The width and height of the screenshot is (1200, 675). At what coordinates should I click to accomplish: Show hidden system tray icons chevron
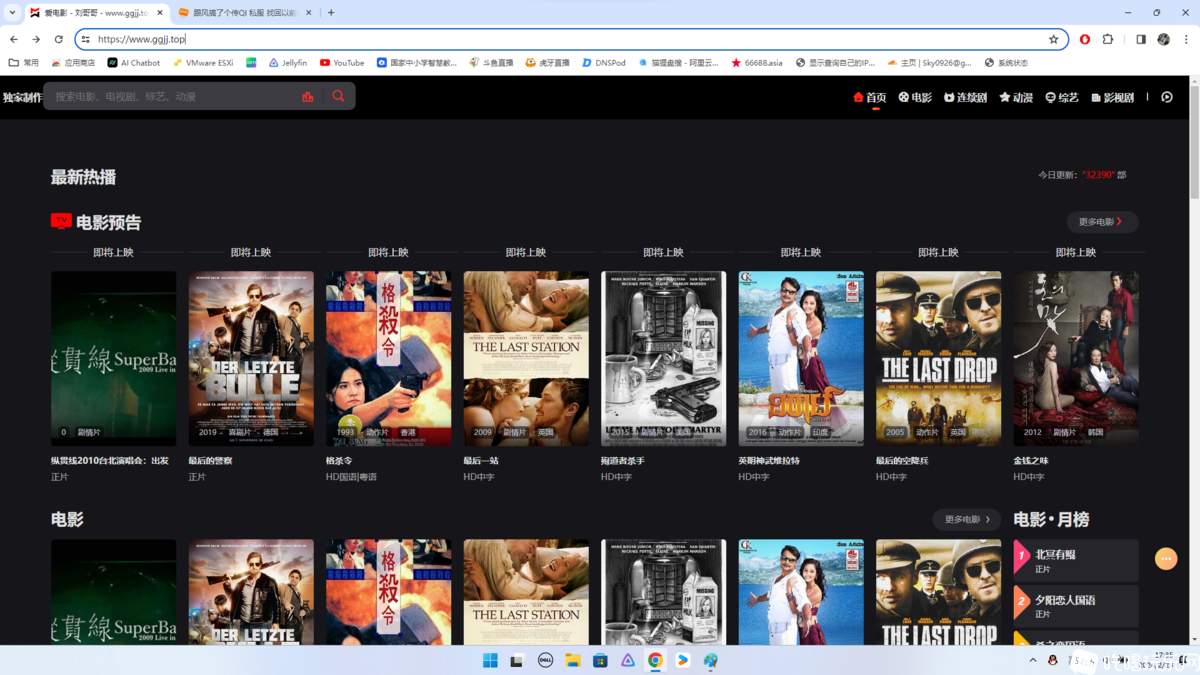coord(1033,660)
